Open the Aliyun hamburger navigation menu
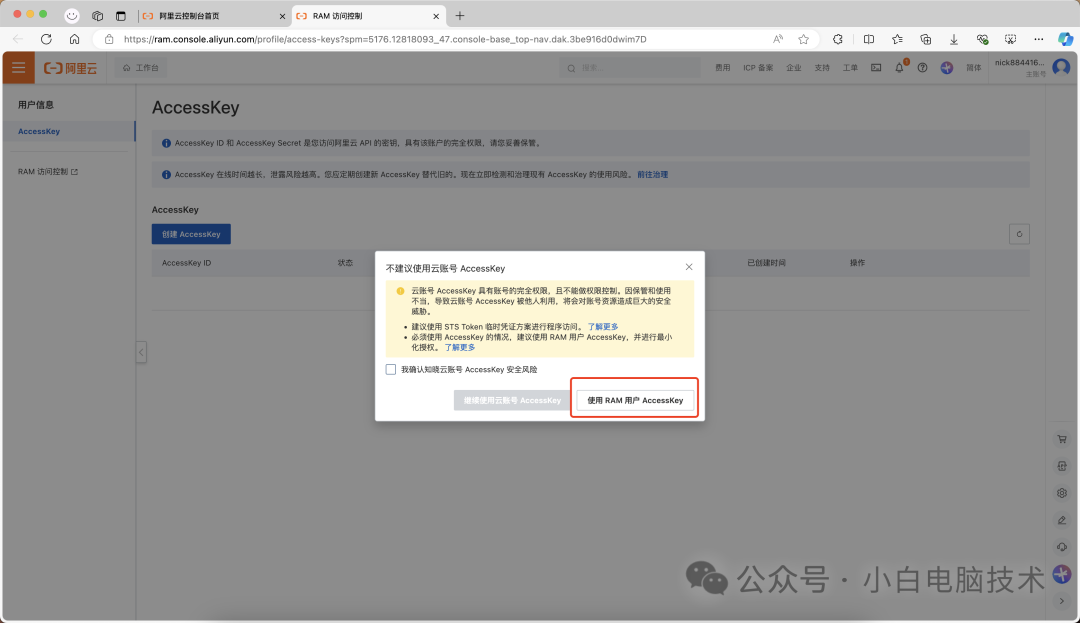Screen dimensions: 1080x623 [19, 67]
